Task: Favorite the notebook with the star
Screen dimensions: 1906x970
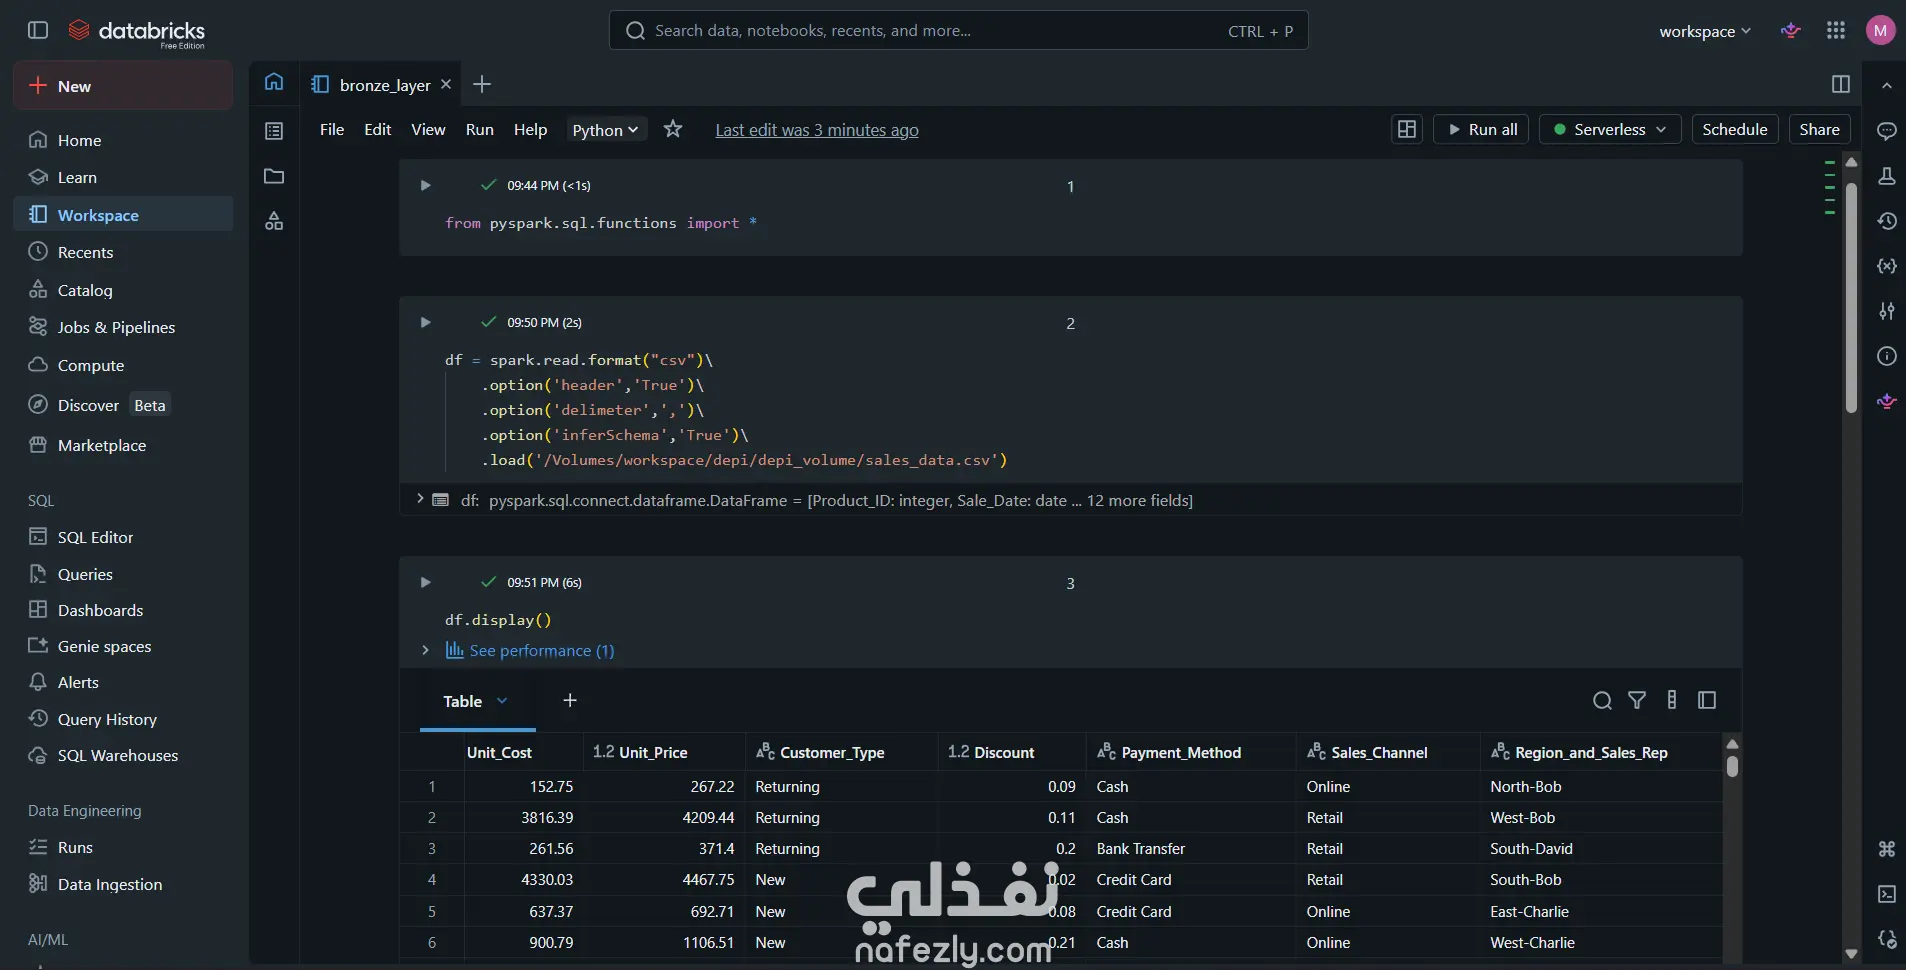Action: [673, 129]
